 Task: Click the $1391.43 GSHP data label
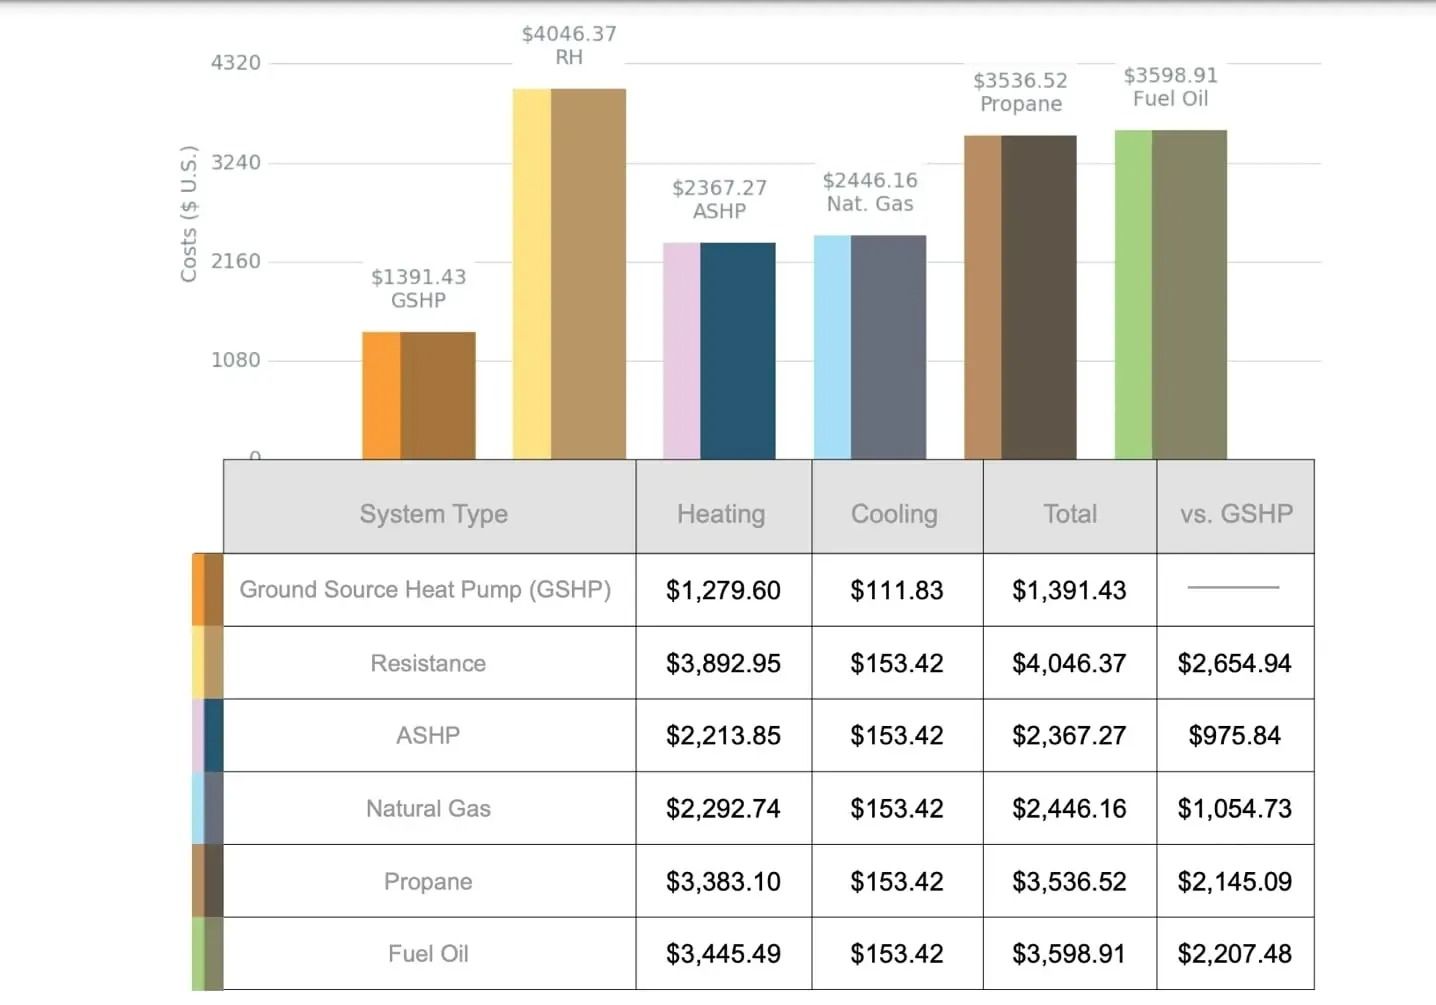coord(418,289)
